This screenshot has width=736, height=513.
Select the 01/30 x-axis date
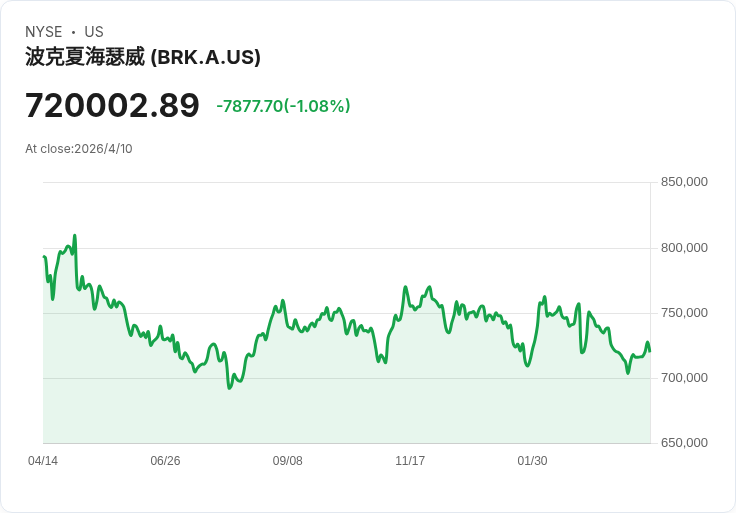click(532, 461)
